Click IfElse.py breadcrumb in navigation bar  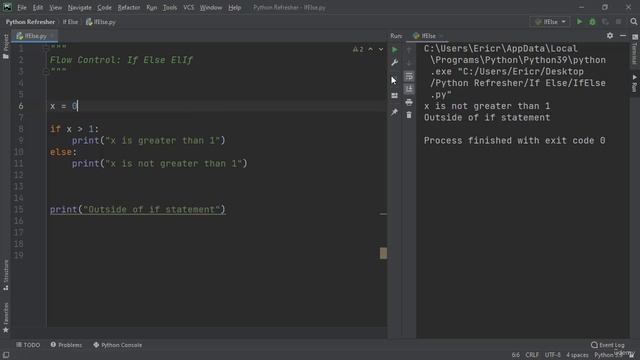(x=101, y=22)
